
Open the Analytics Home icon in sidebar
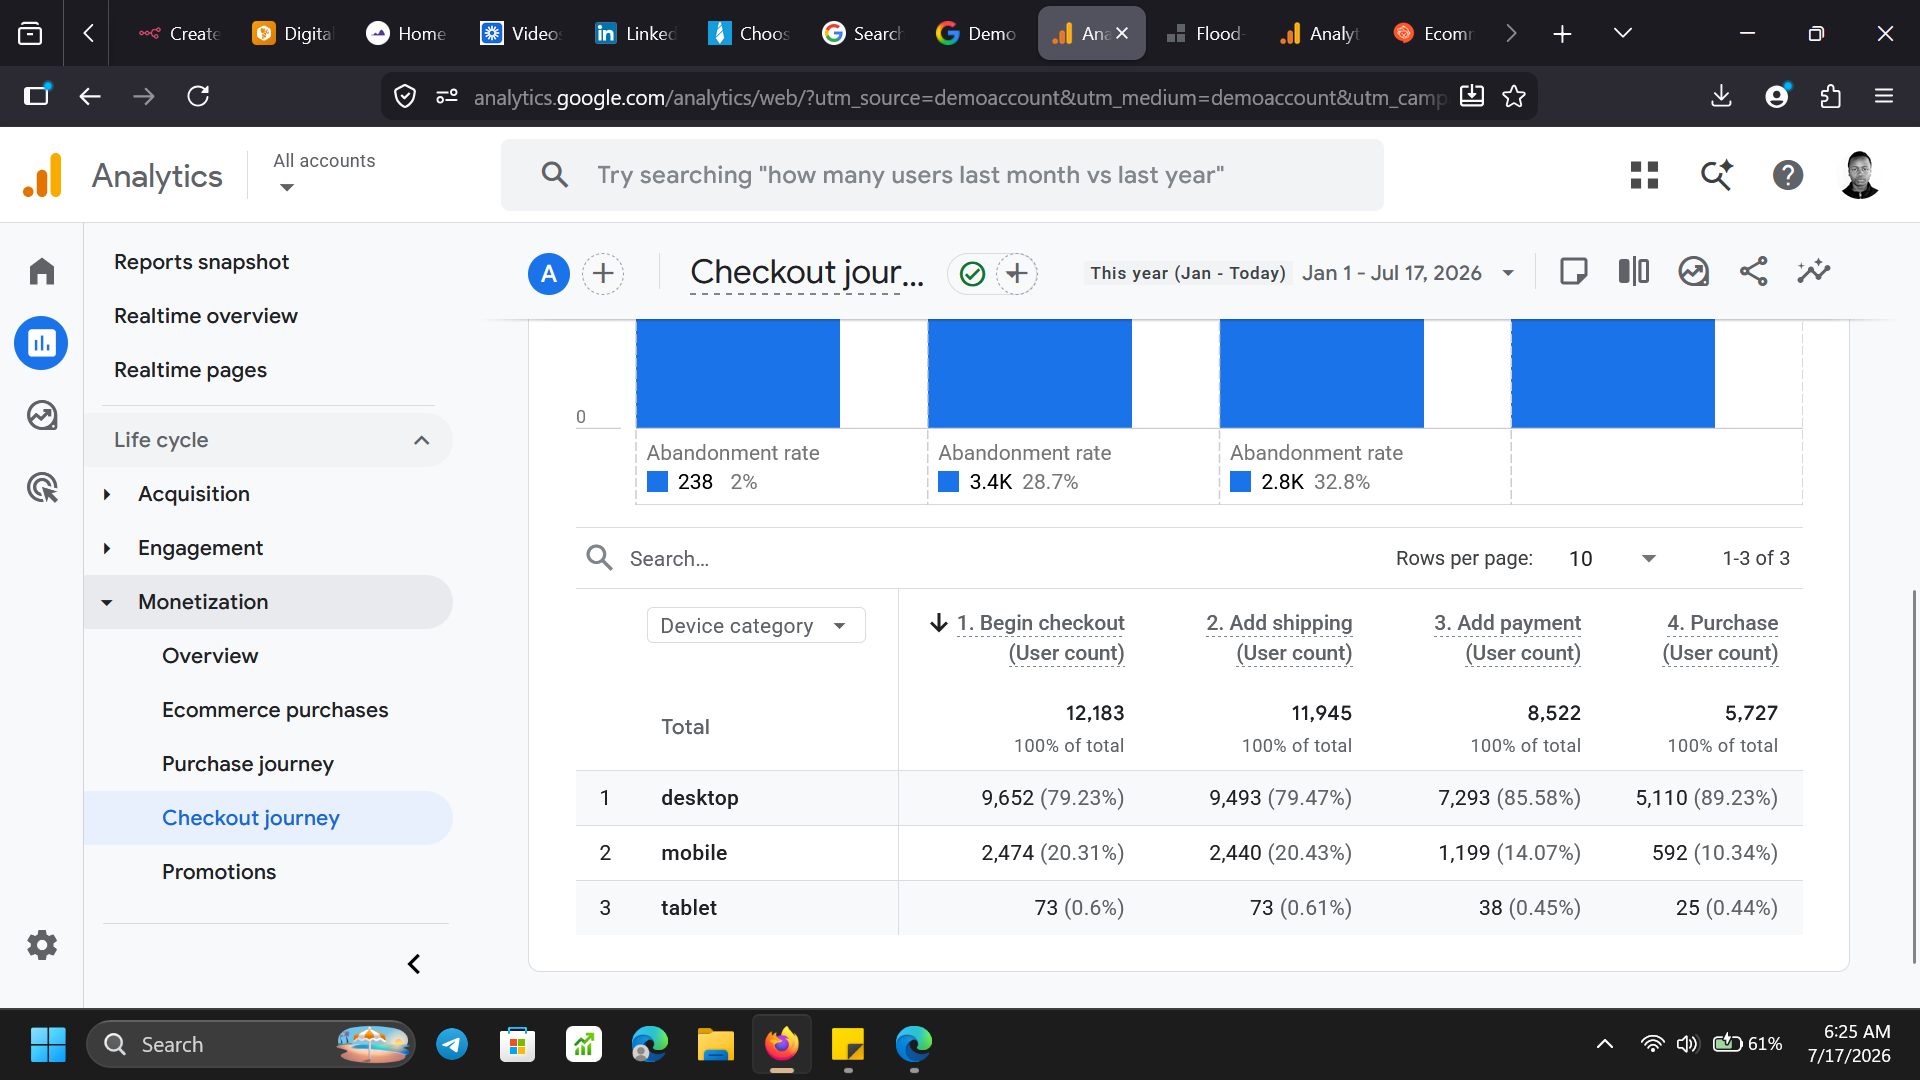click(x=41, y=271)
